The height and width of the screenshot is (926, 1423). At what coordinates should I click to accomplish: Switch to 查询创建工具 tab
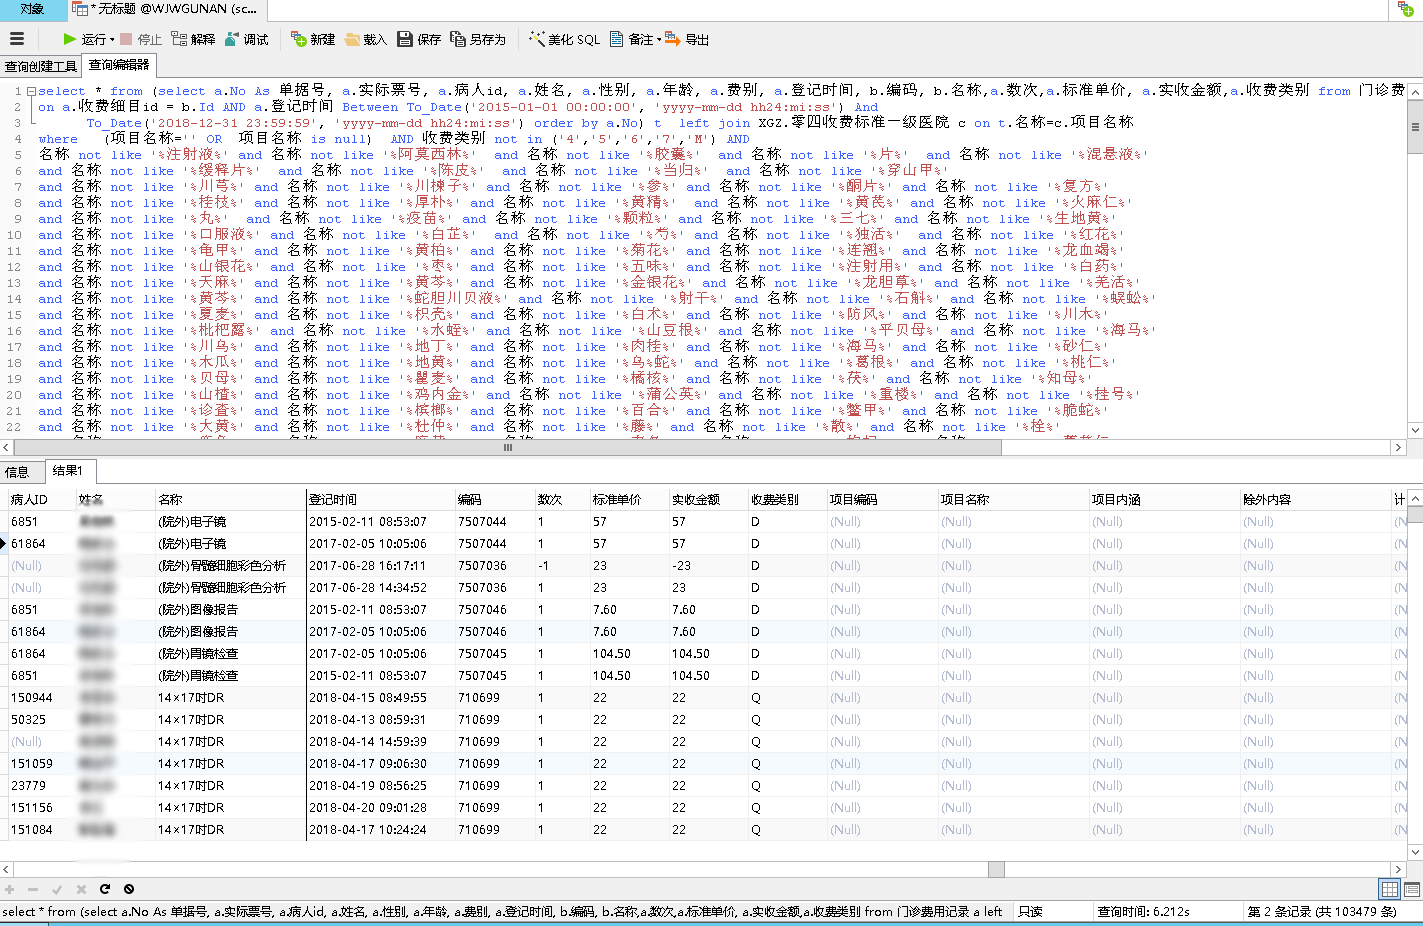click(x=41, y=66)
